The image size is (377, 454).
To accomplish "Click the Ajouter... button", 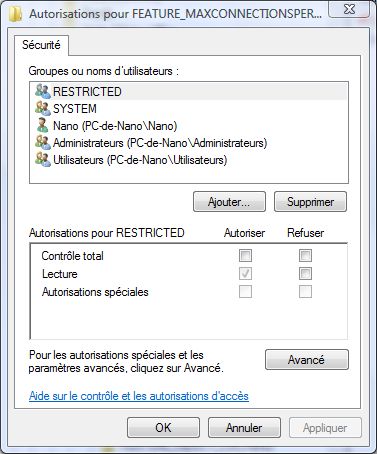I will tap(229, 202).
